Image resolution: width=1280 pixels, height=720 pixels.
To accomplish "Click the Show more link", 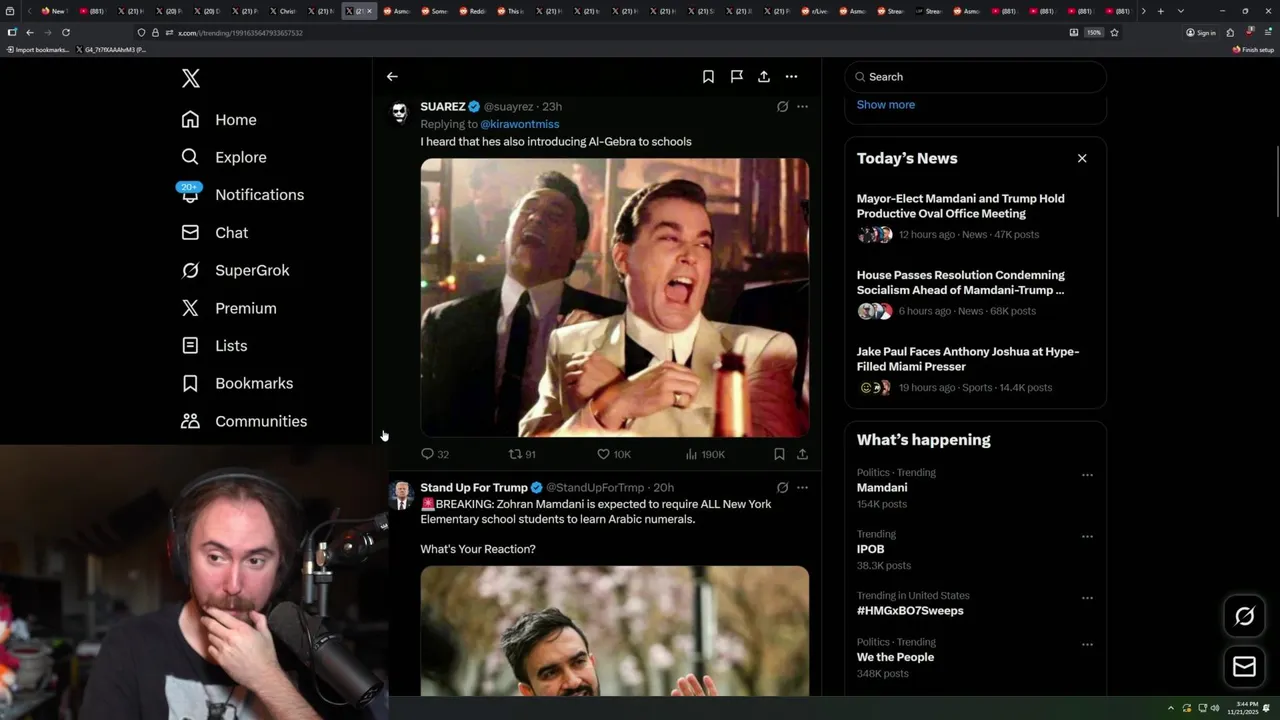I will (885, 105).
